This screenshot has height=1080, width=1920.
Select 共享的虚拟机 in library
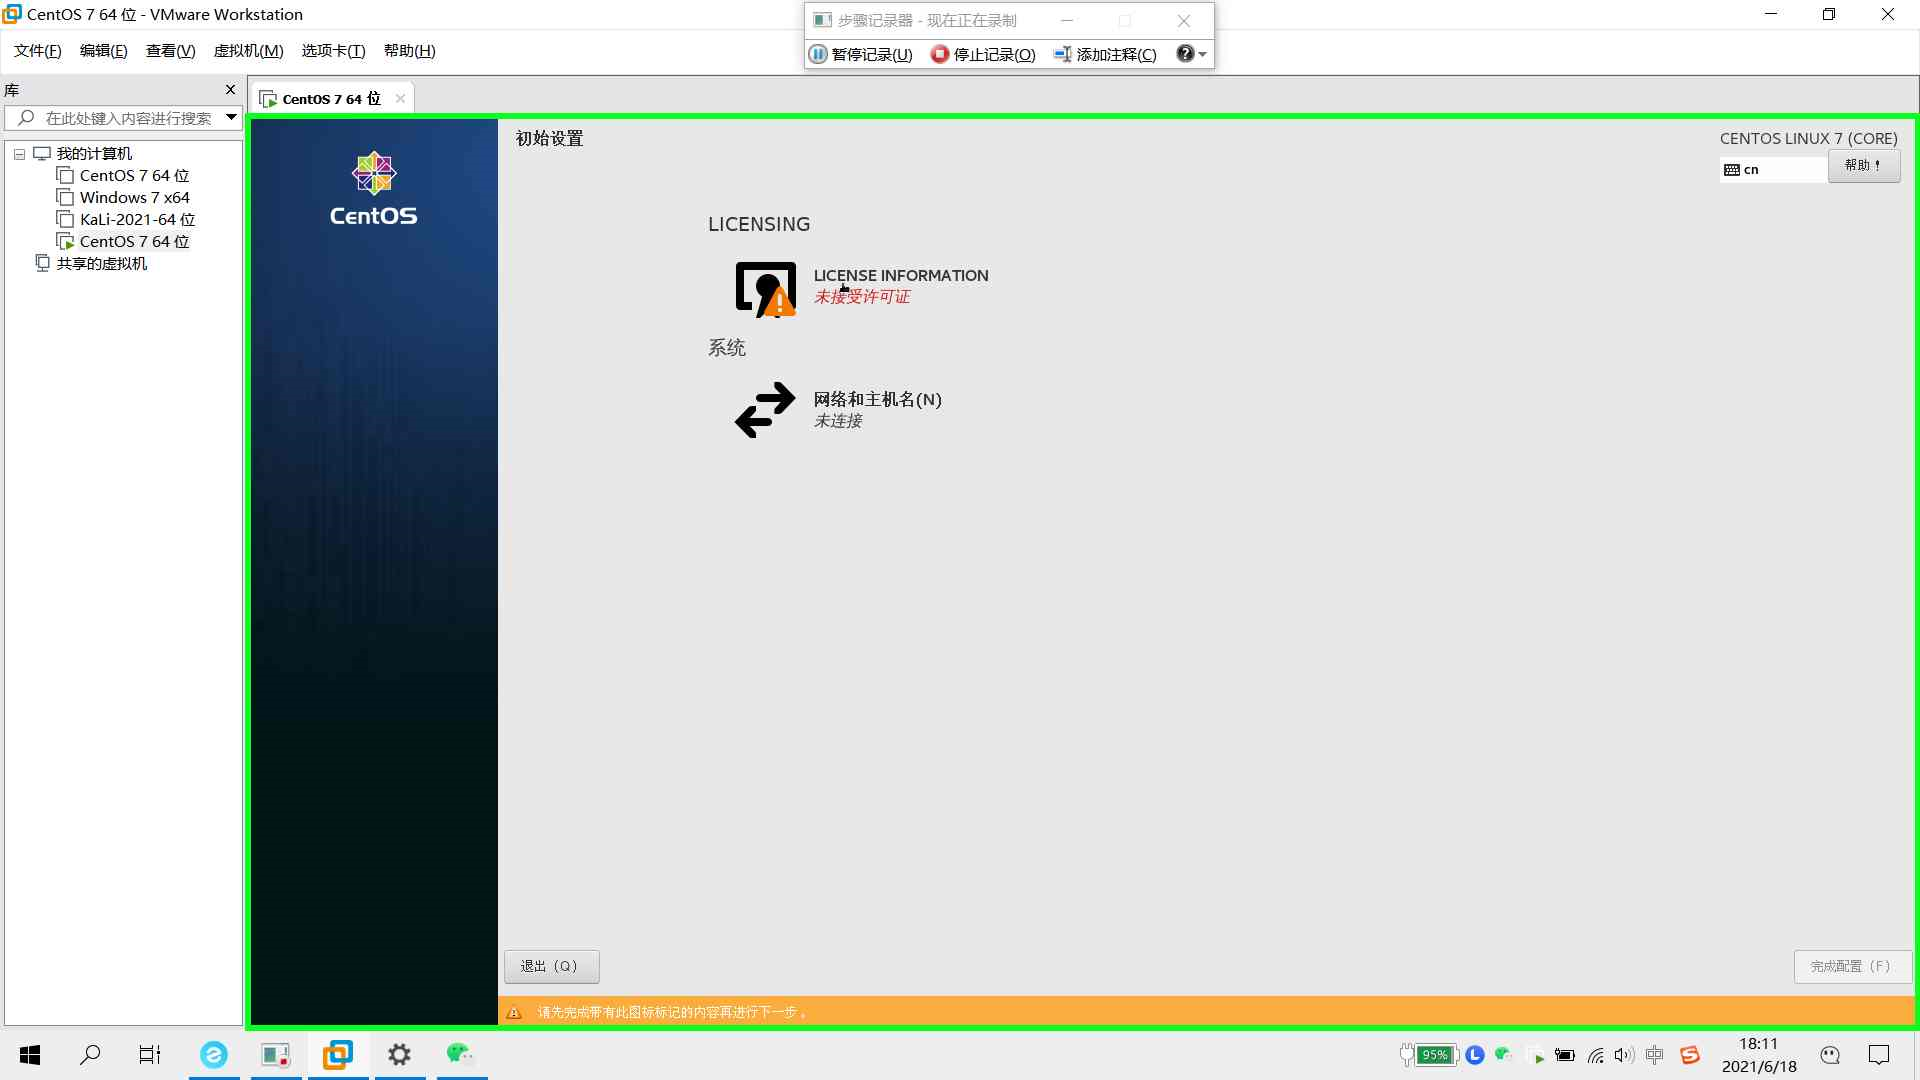click(x=101, y=264)
